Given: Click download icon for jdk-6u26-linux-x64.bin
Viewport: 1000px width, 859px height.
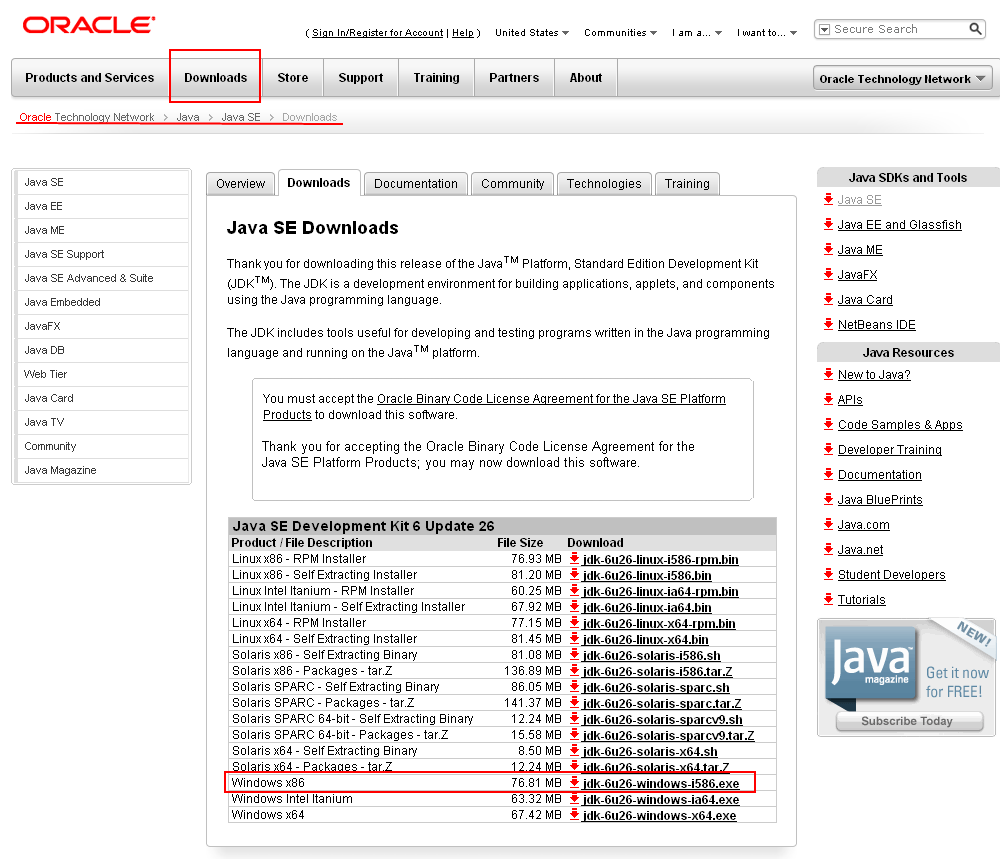Looking at the screenshot, I should (x=574, y=638).
